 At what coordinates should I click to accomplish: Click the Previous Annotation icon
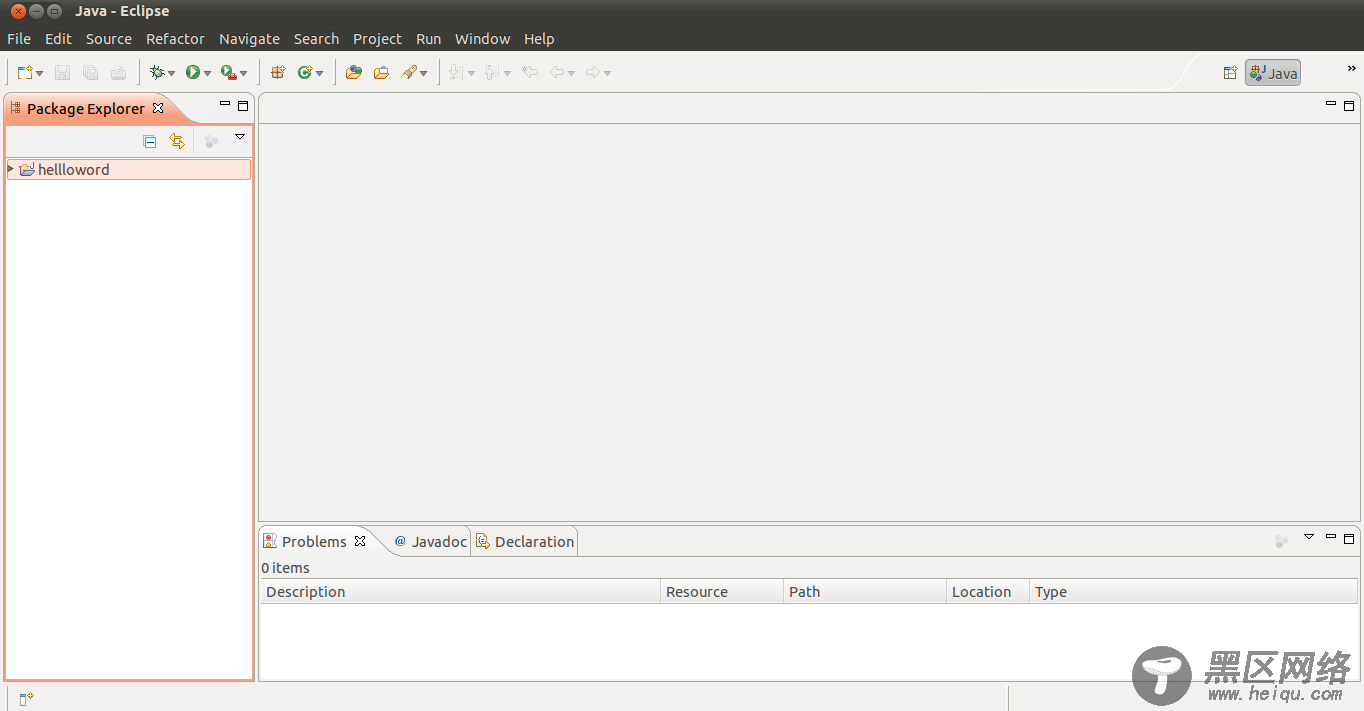pos(491,72)
